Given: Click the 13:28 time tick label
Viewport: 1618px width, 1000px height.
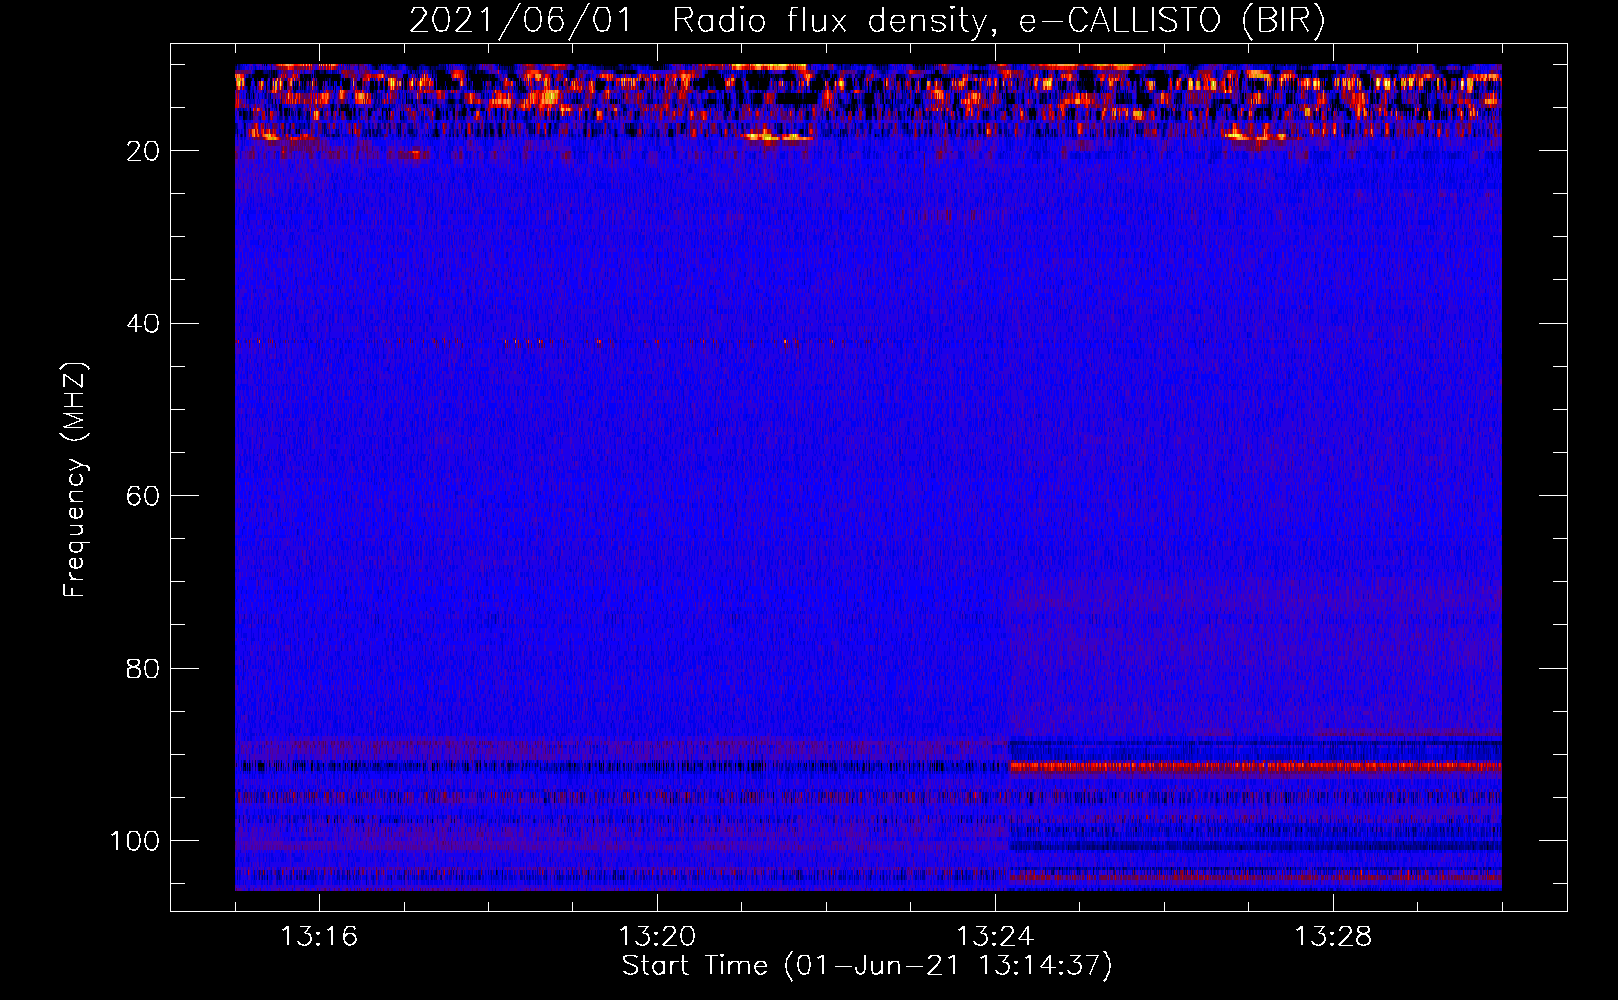Looking at the screenshot, I should pos(1333,937).
